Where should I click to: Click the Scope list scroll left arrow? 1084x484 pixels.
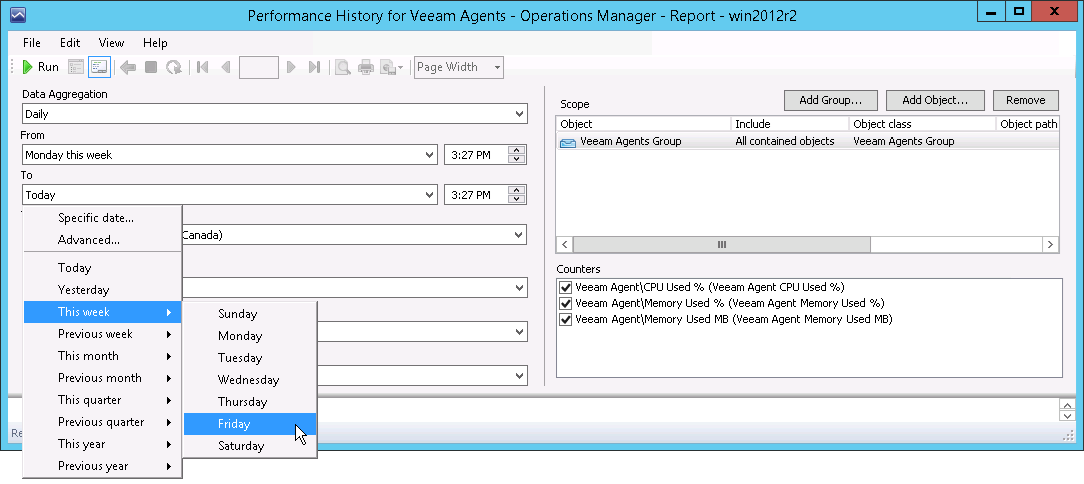point(565,245)
